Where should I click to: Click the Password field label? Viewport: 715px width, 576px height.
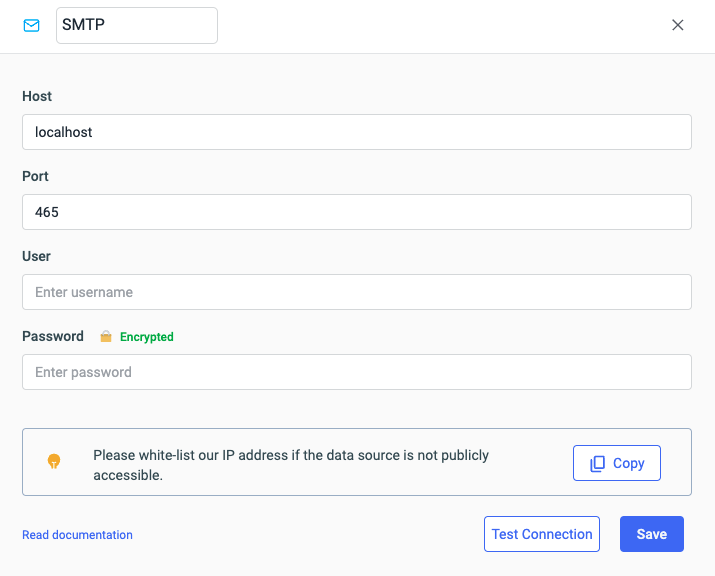click(53, 336)
